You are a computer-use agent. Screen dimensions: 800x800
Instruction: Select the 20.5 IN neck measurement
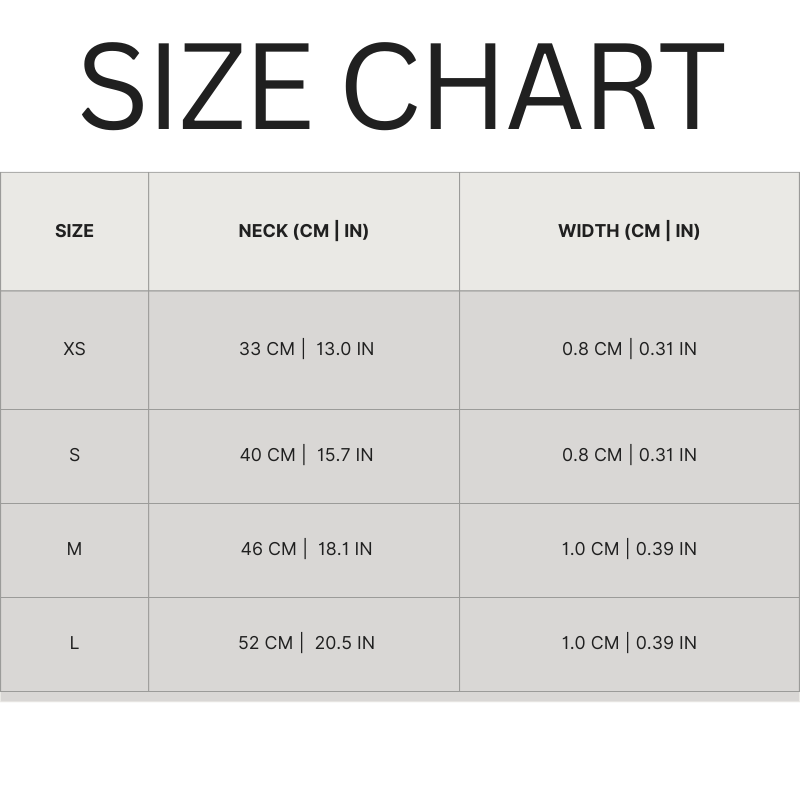pyautogui.click(x=345, y=643)
